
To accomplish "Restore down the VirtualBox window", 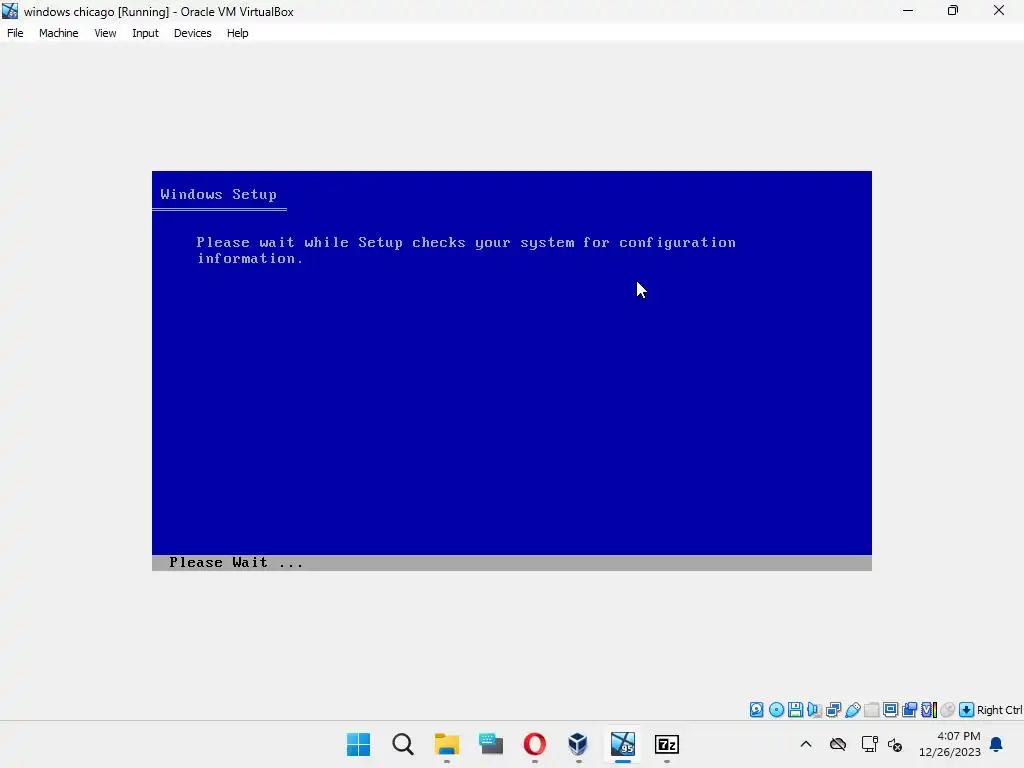I will (x=953, y=10).
